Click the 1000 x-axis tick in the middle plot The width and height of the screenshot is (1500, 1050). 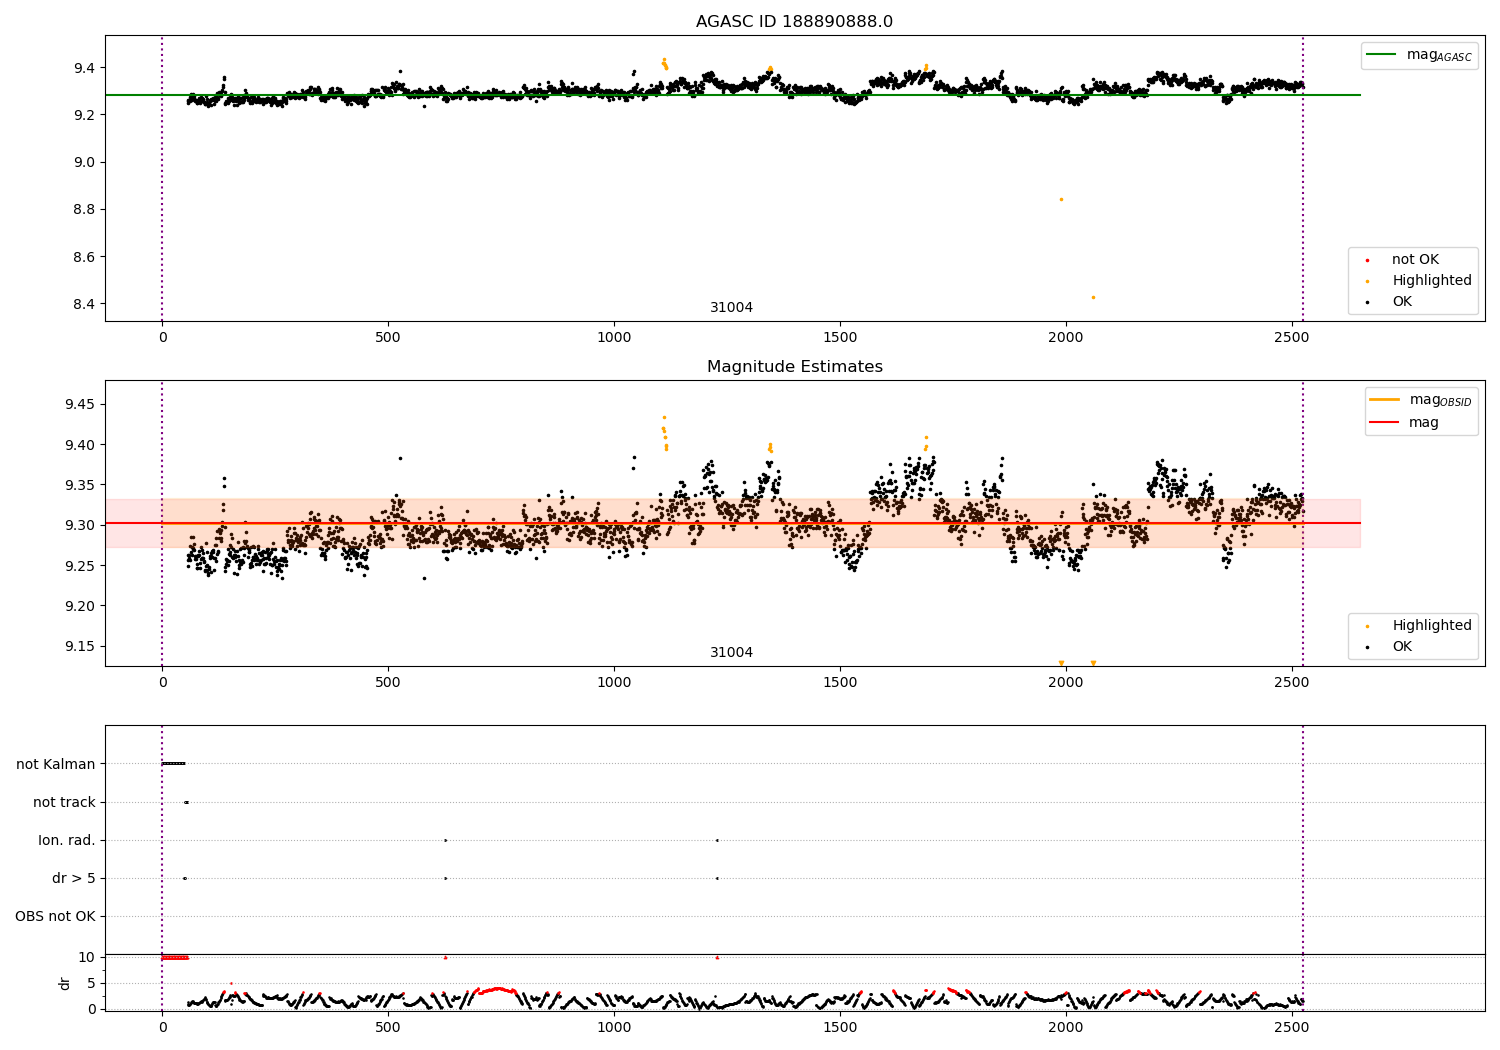[x=614, y=683]
